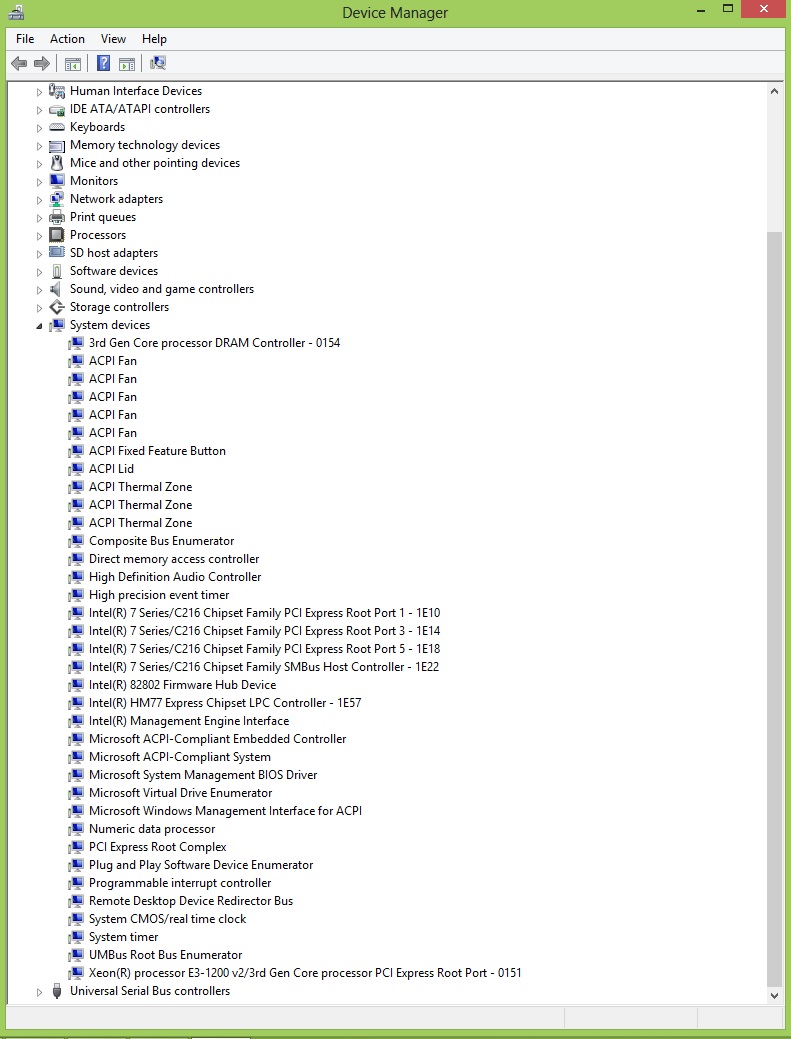
Task: Open the View menu
Action: click(113, 39)
